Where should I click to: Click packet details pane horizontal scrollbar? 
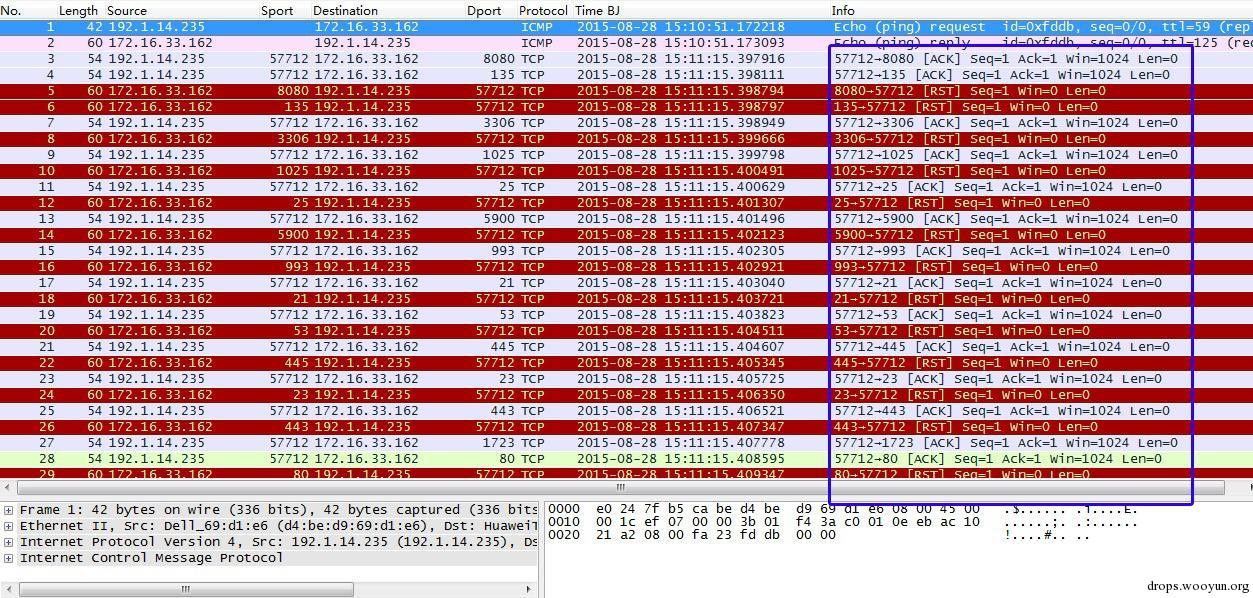click(x=180, y=589)
